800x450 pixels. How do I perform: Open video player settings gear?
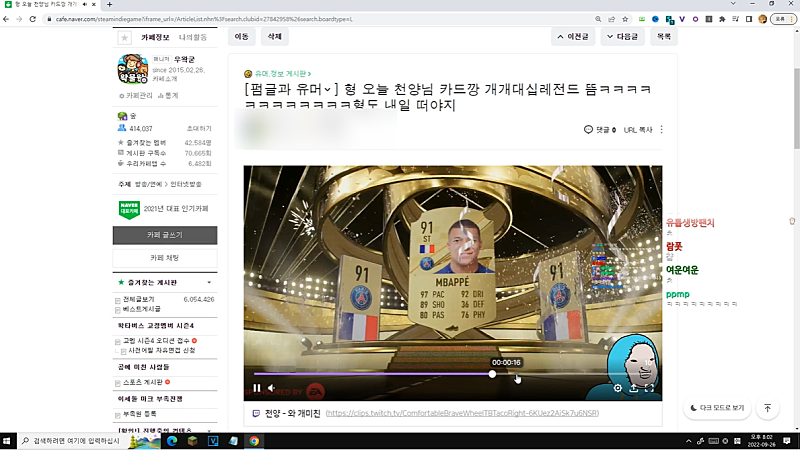coord(617,388)
